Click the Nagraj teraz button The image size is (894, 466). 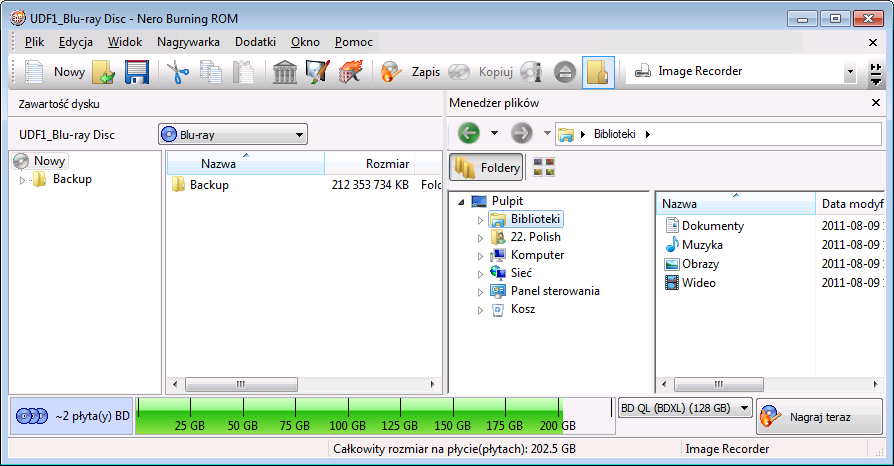click(x=819, y=416)
